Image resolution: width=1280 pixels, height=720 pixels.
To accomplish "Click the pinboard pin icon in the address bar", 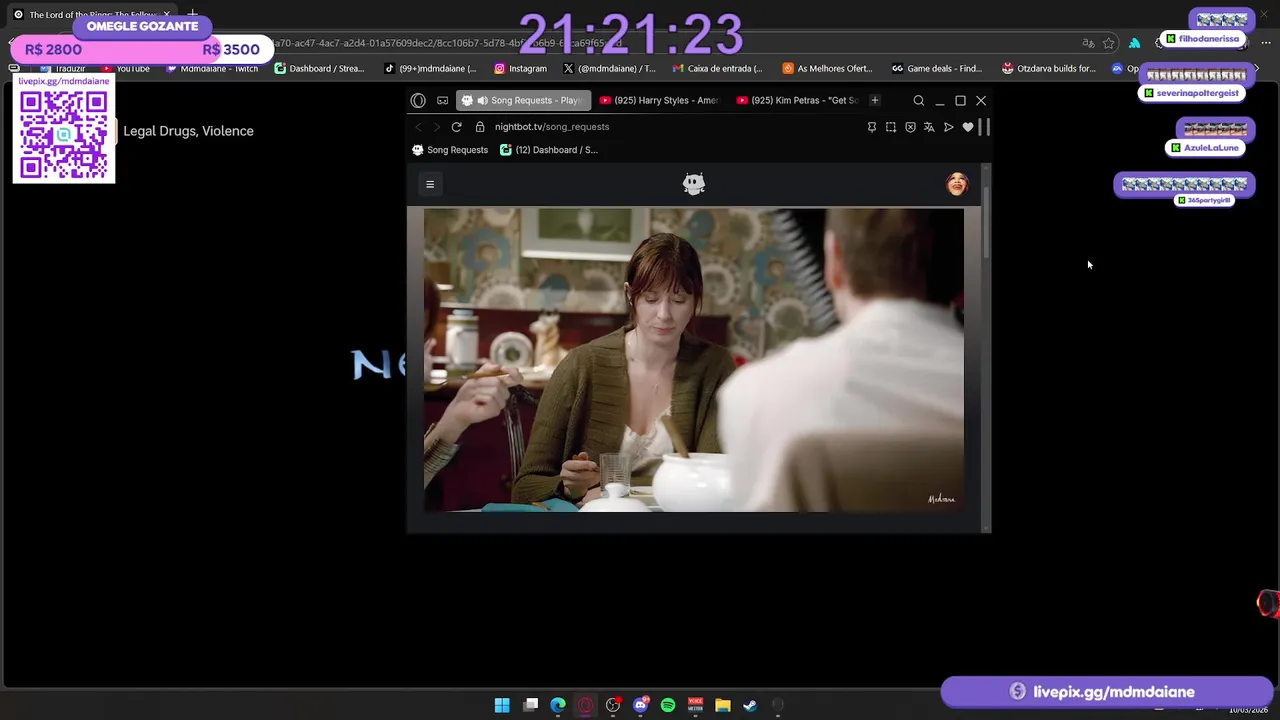I will (872, 127).
